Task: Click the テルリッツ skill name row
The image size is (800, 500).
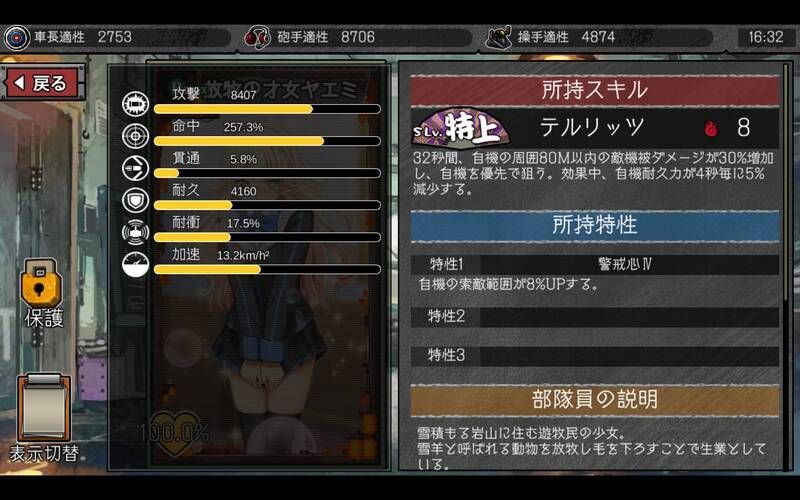Action: tap(595, 128)
